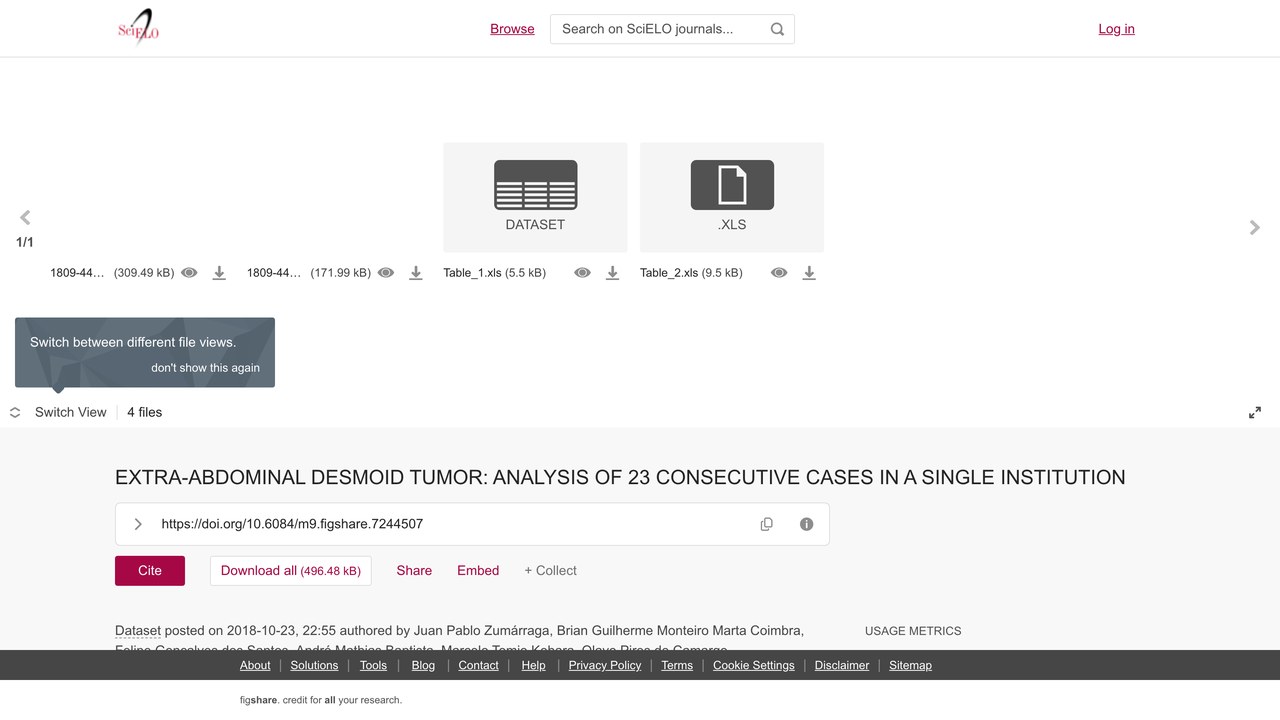Image resolution: width=1280 pixels, height=720 pixels.
Task: Toggle Switch View for the files
Action: 58,412
